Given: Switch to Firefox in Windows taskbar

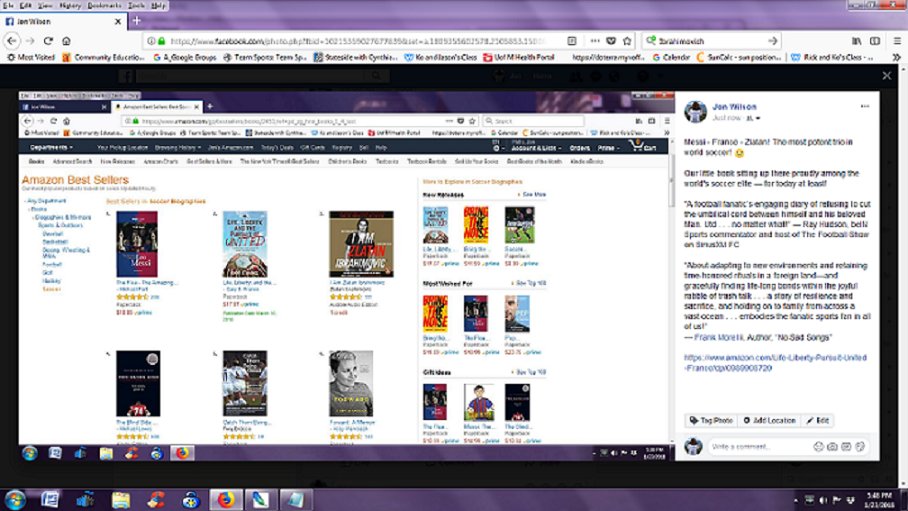Looking at the screenshot, I should coord(225,499).
